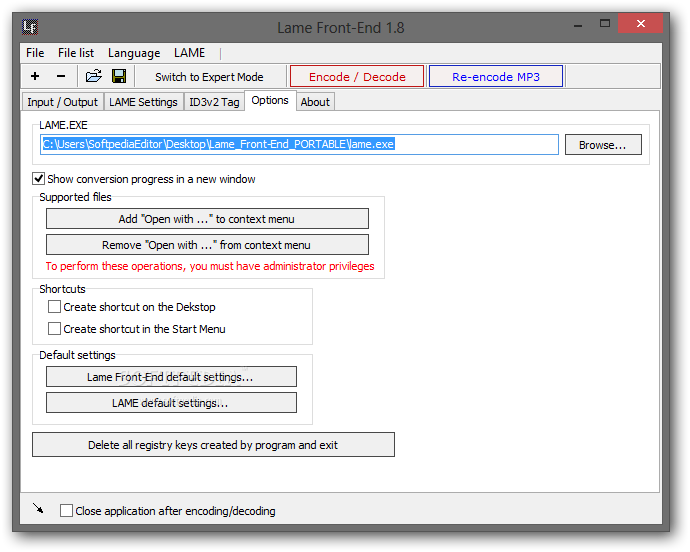Screen dimensions: 690x552
Task: Click the minus remove-file icon
Action: (x=61, y=76)
